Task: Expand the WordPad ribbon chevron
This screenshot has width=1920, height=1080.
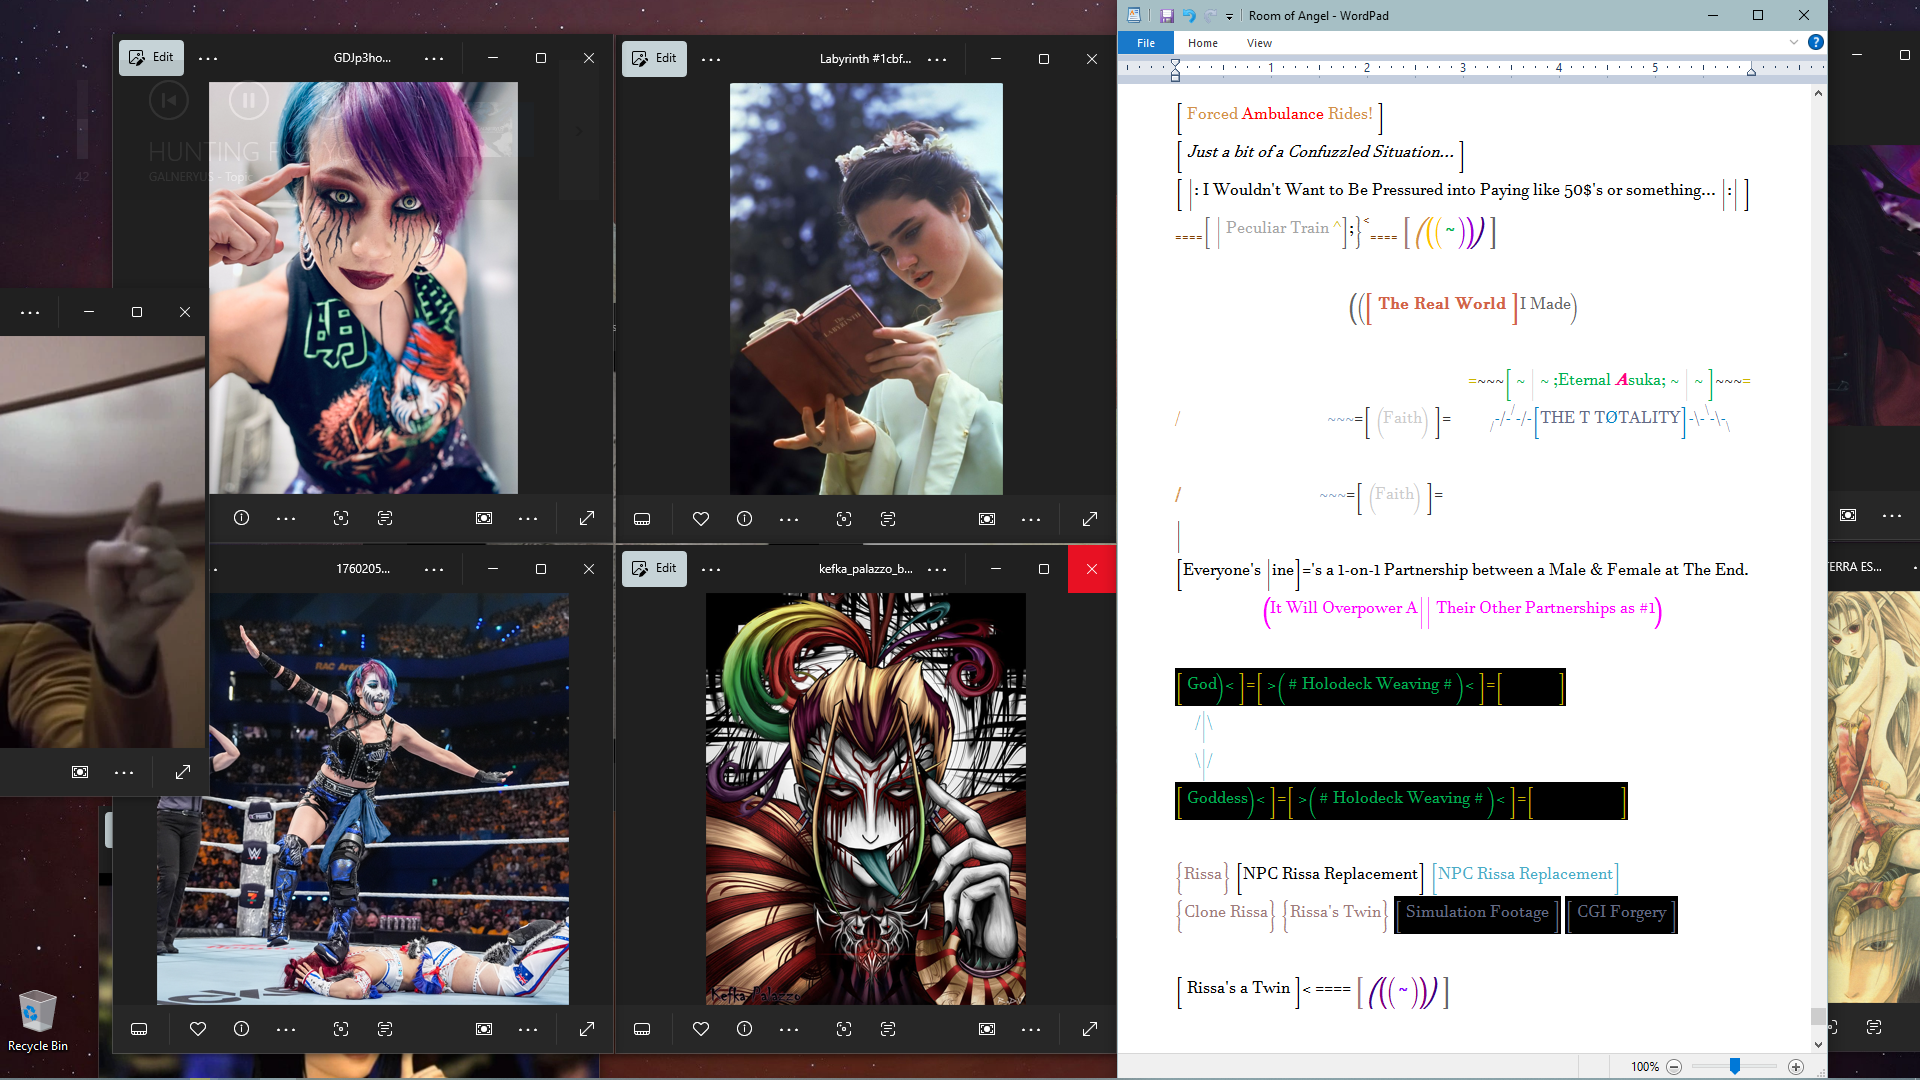Action: click(x=1794, y=42)
